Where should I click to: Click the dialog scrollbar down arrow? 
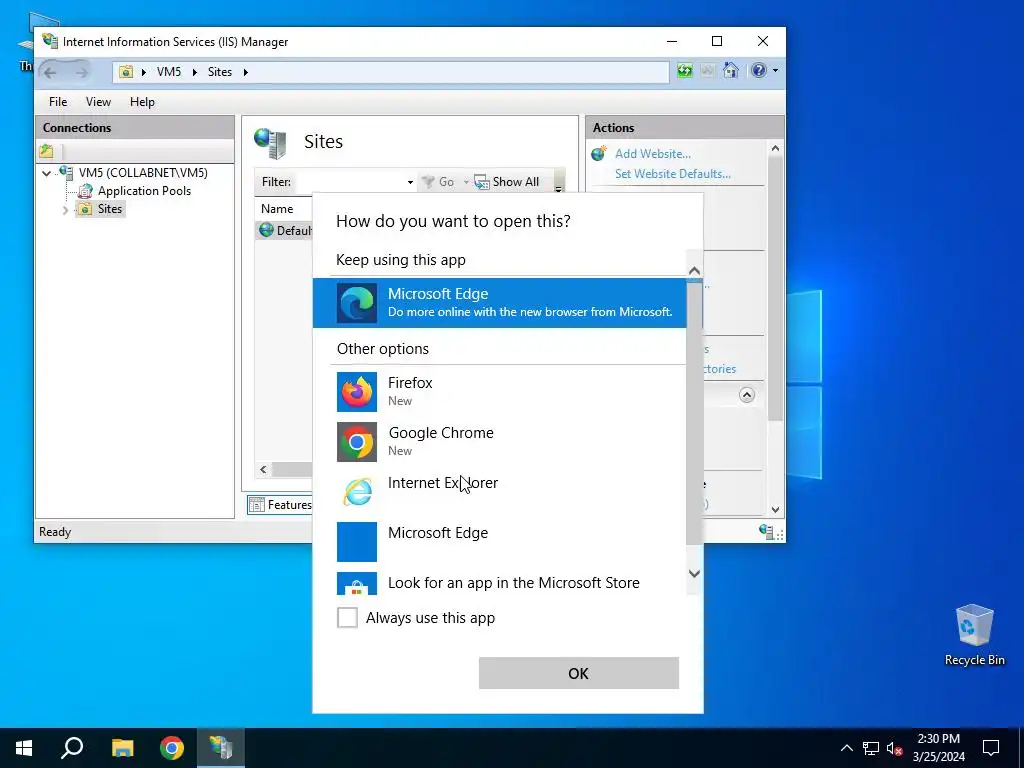pyautogui.click(x=694, y=573)
